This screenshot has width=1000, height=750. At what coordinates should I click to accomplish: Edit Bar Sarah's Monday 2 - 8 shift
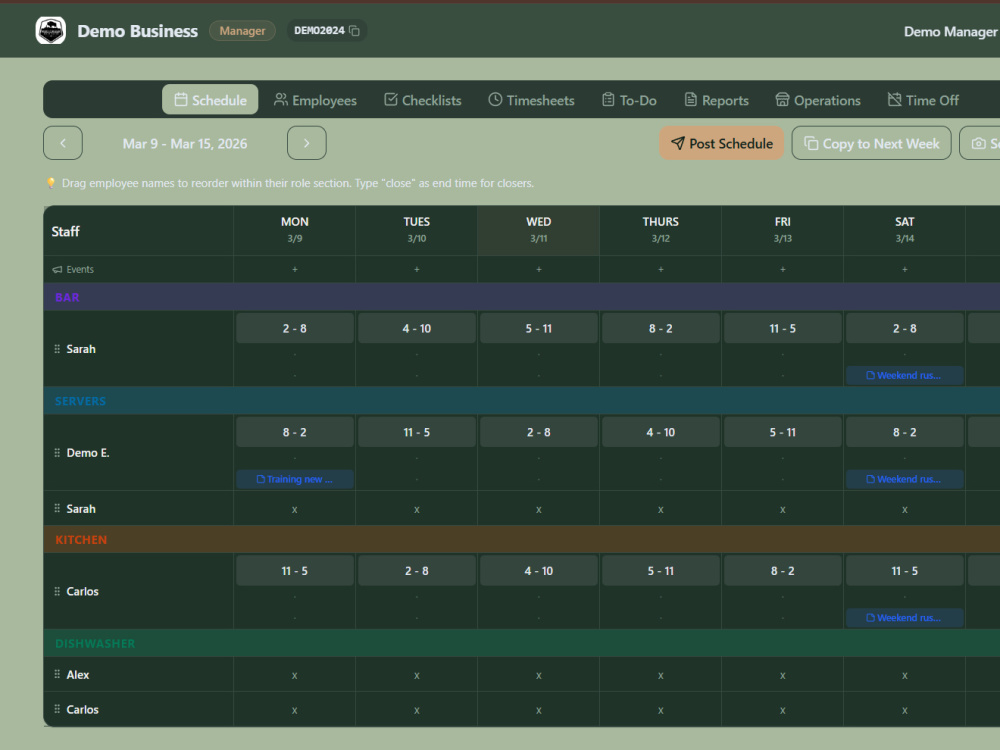[x=295, y=328]
